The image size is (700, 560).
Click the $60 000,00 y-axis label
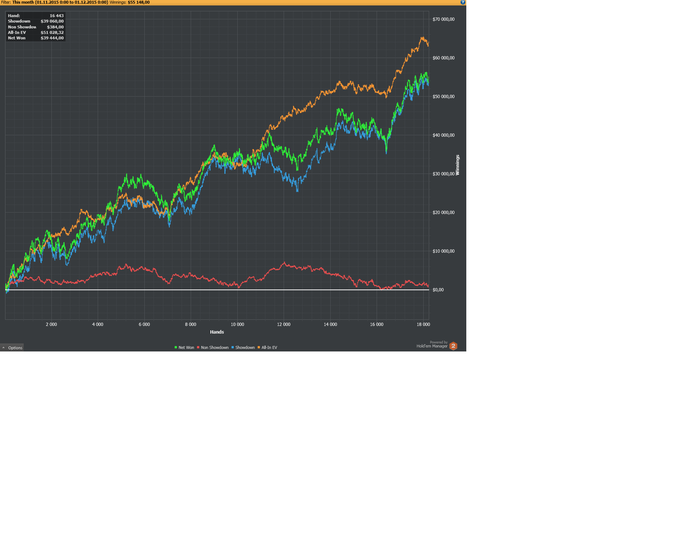pos(444,58)
